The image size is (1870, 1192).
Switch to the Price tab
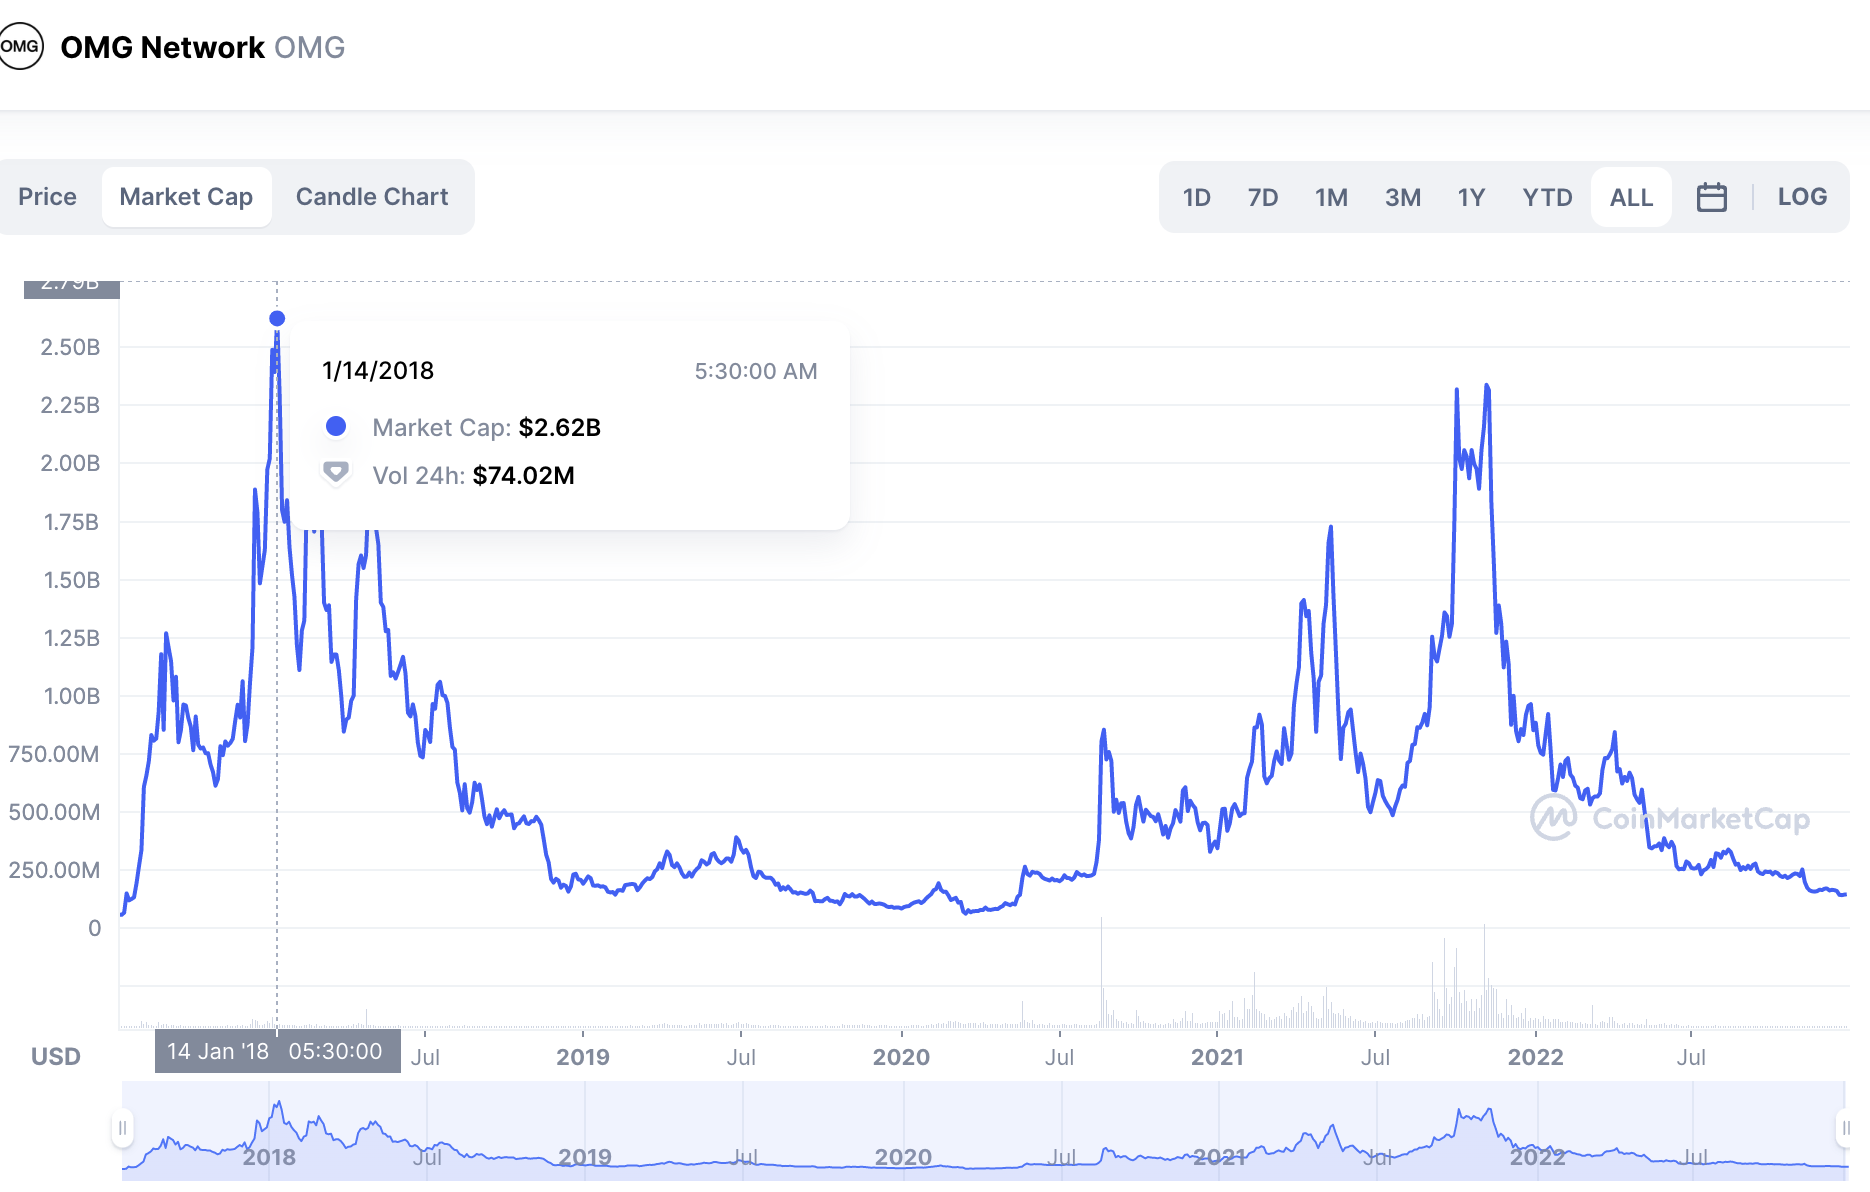coord(47,197)
